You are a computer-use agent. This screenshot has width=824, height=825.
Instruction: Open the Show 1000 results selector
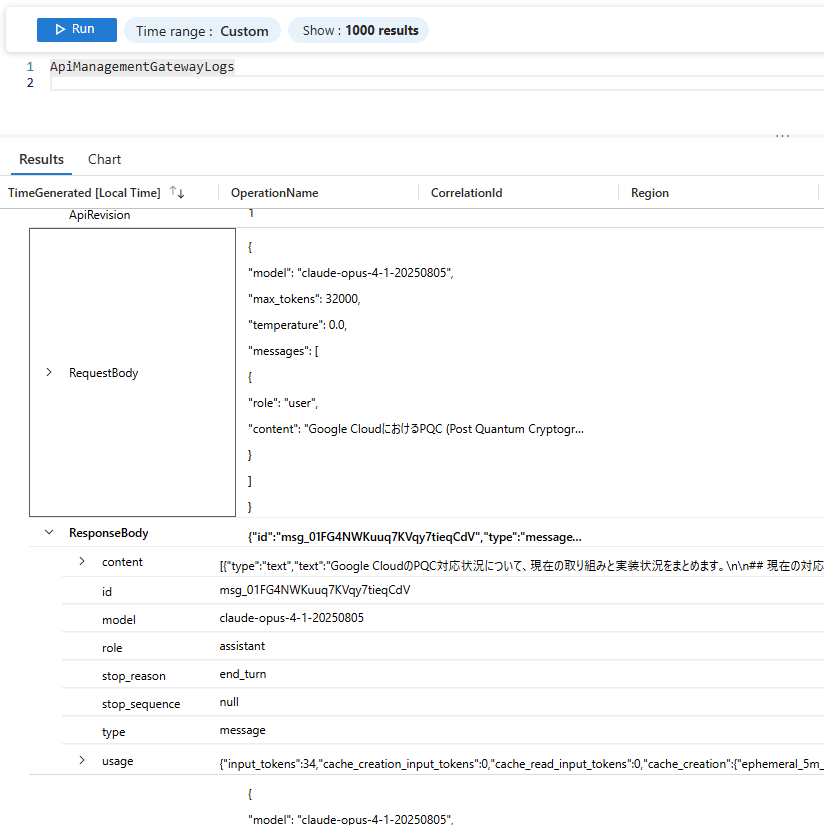pos(359,31)
